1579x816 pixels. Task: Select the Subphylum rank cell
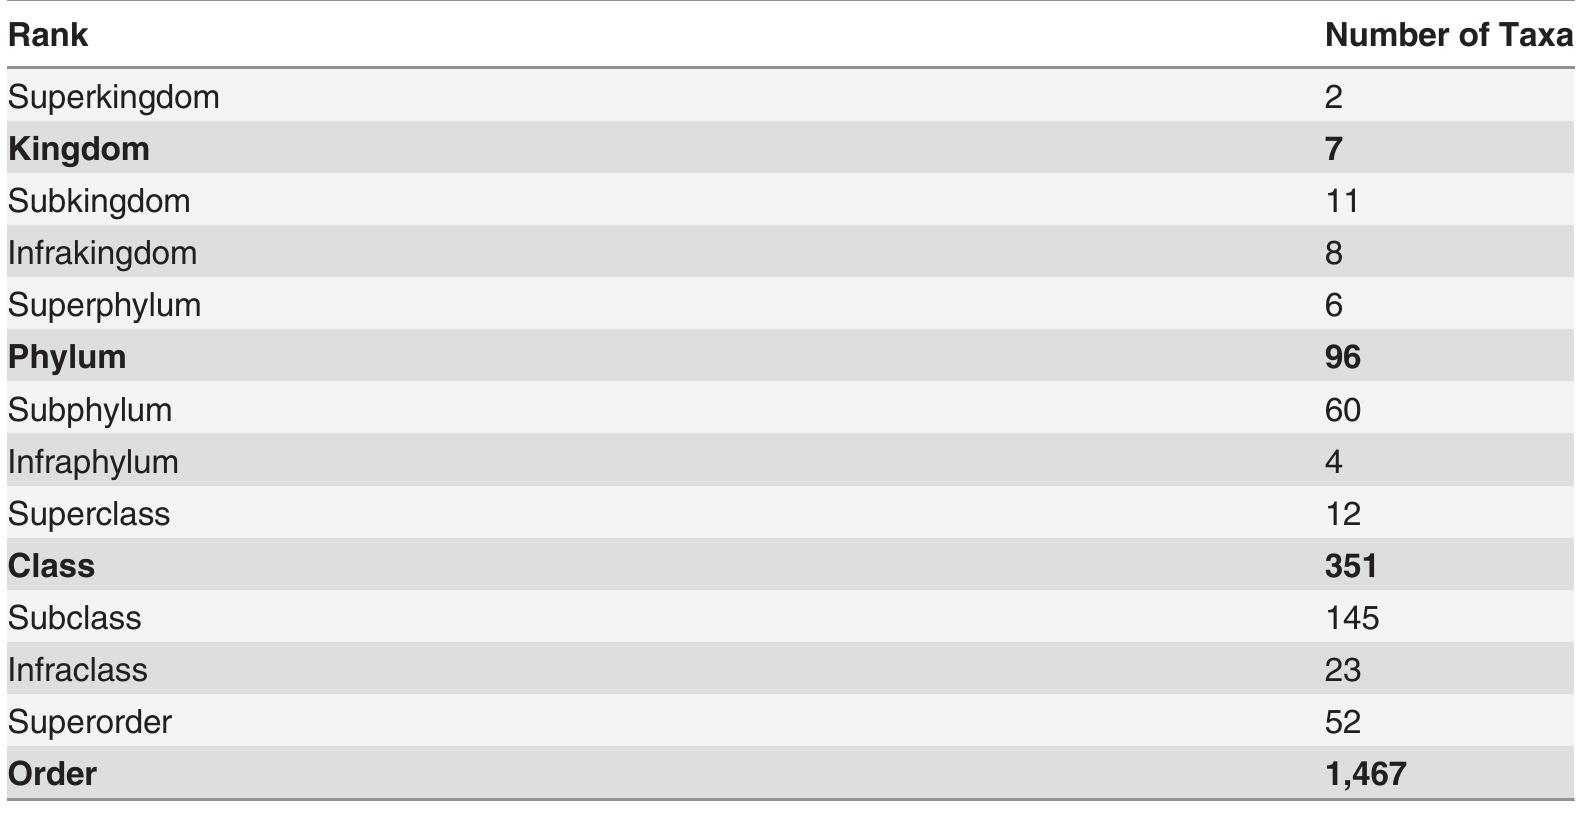90,410
